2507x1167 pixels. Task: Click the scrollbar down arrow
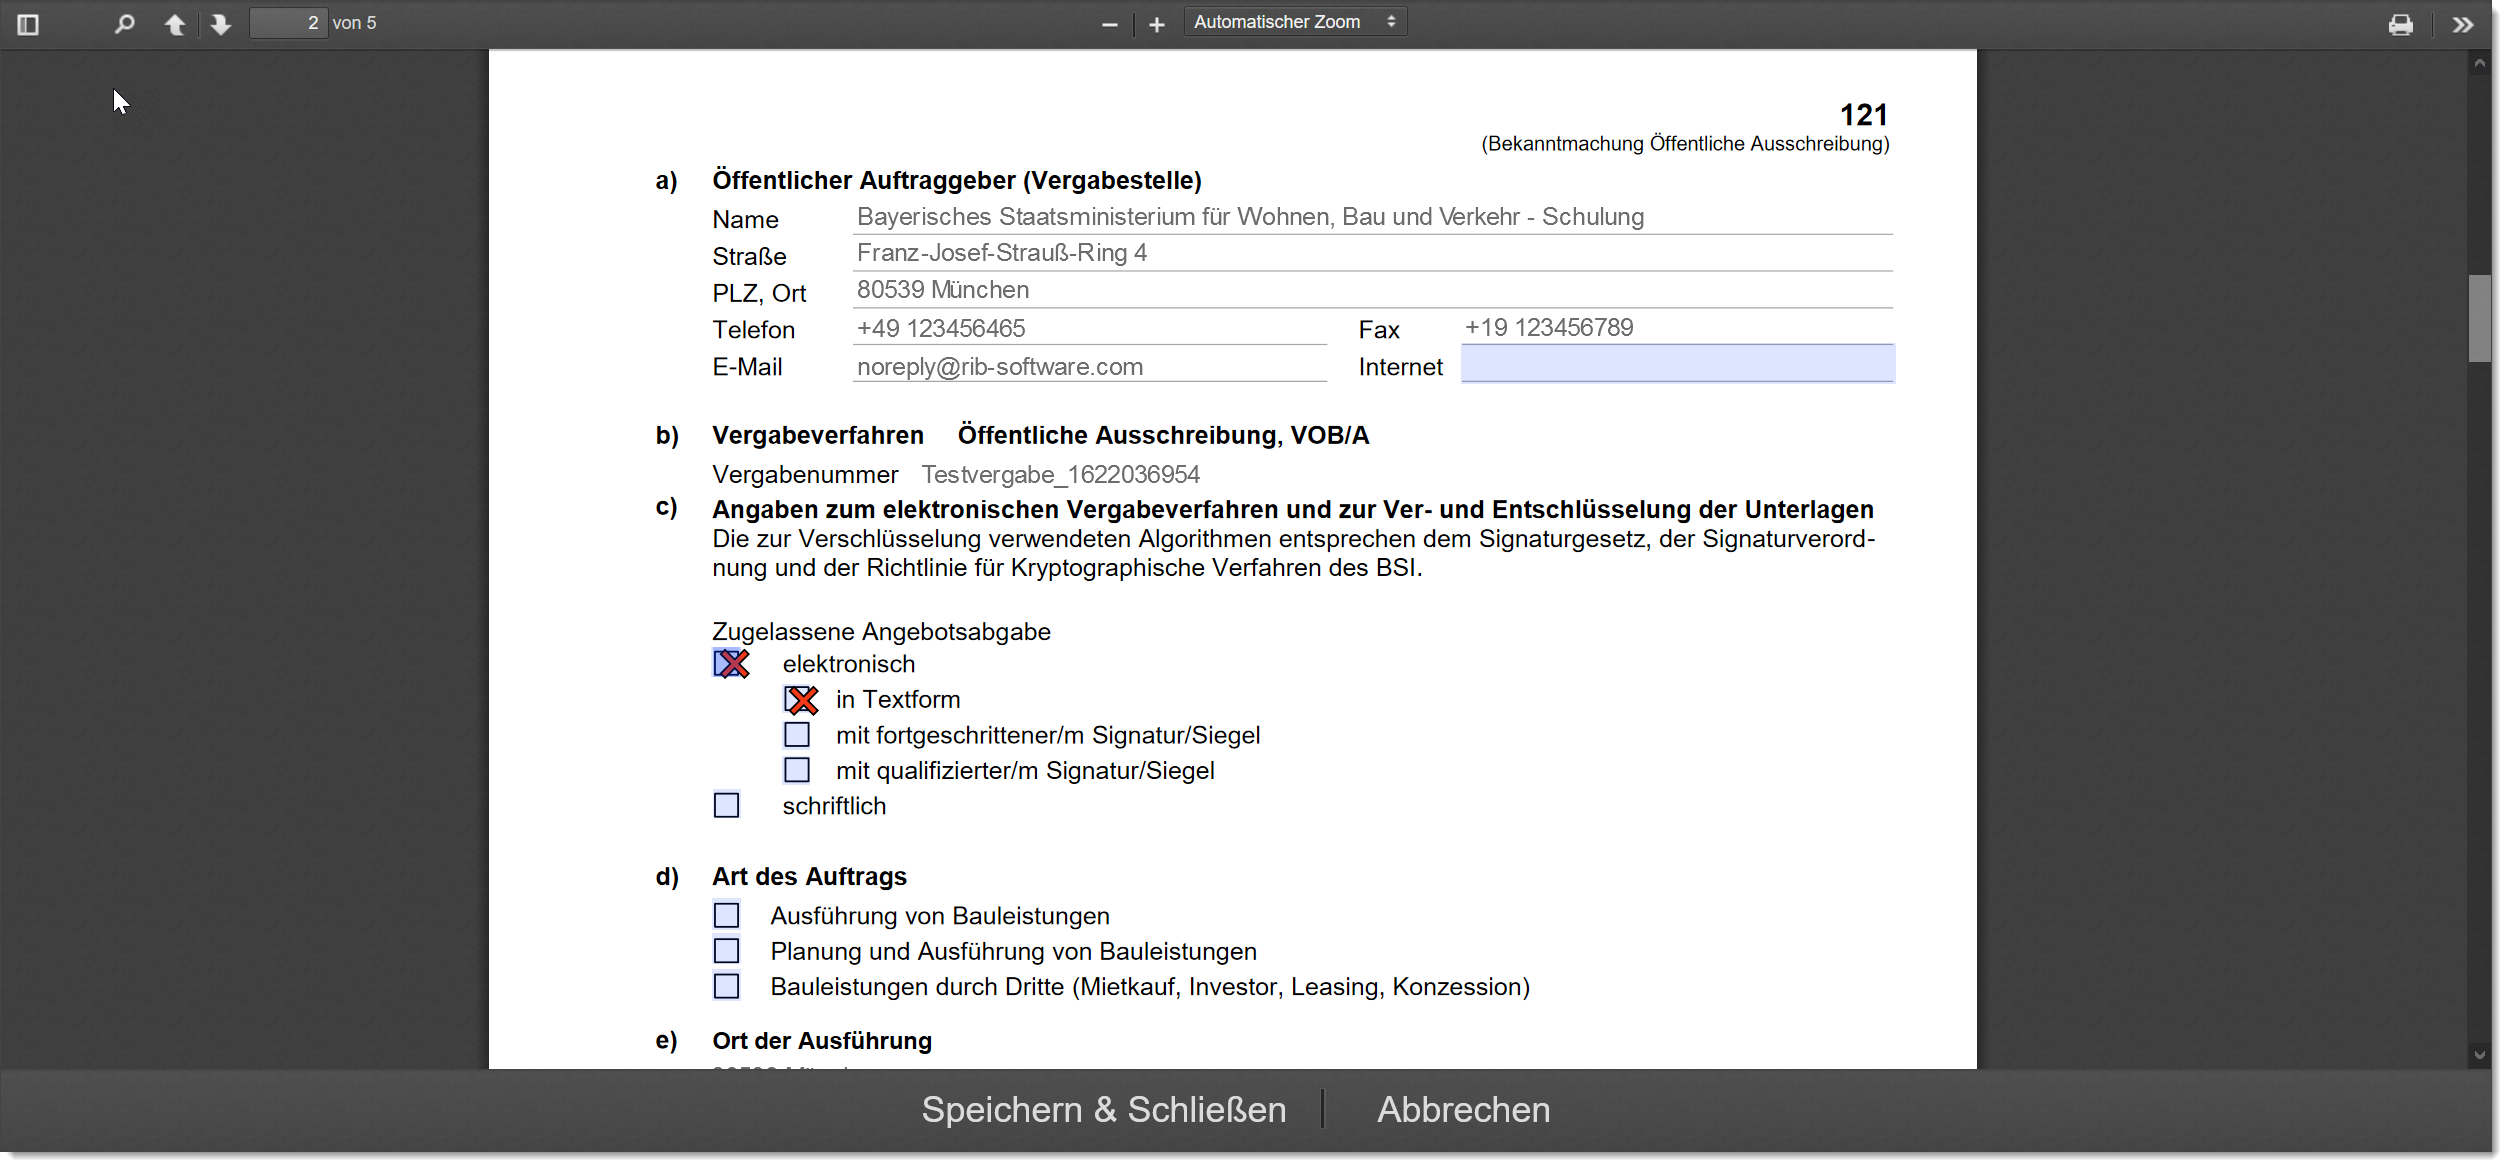[x=2479, y=1054]
